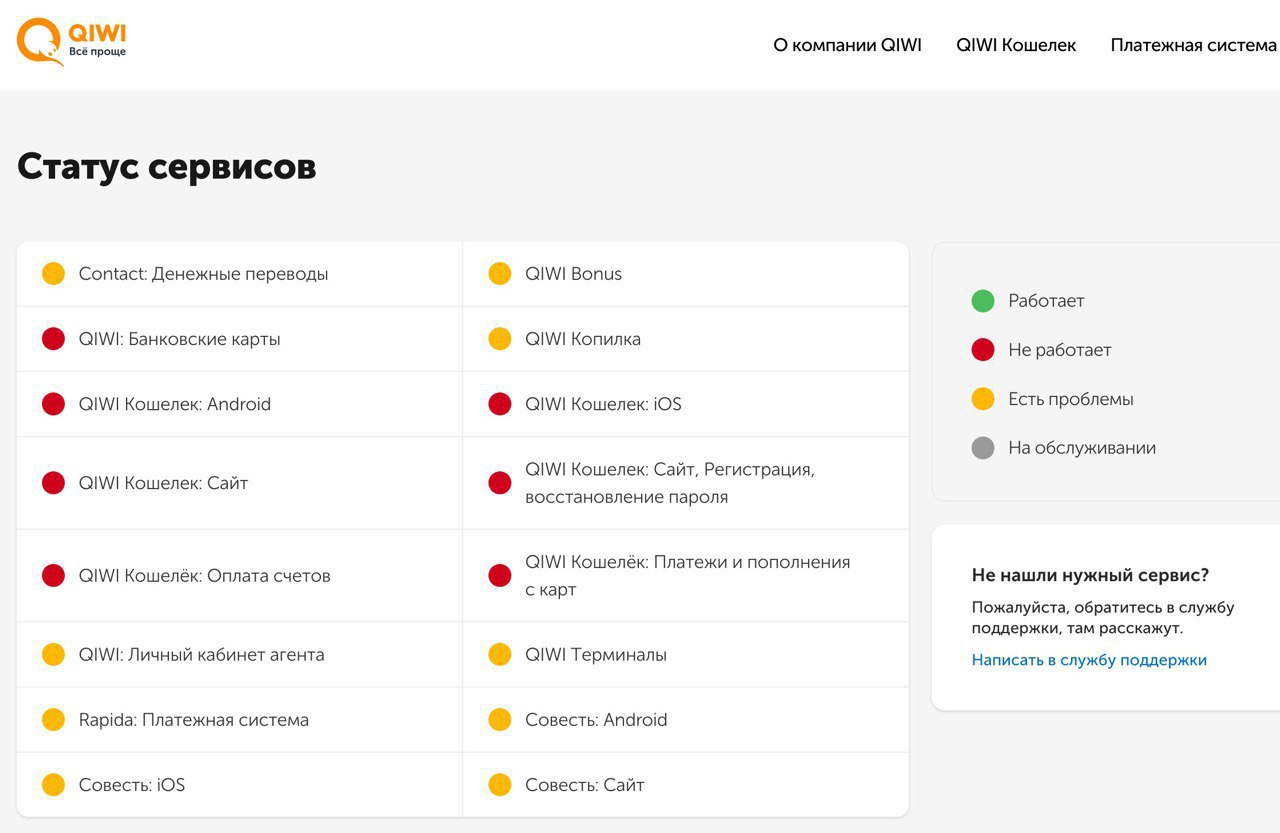The image size is (1280, 833).
Task: Click the red Не работает legend dot
Action: click(x=983, y=350)
